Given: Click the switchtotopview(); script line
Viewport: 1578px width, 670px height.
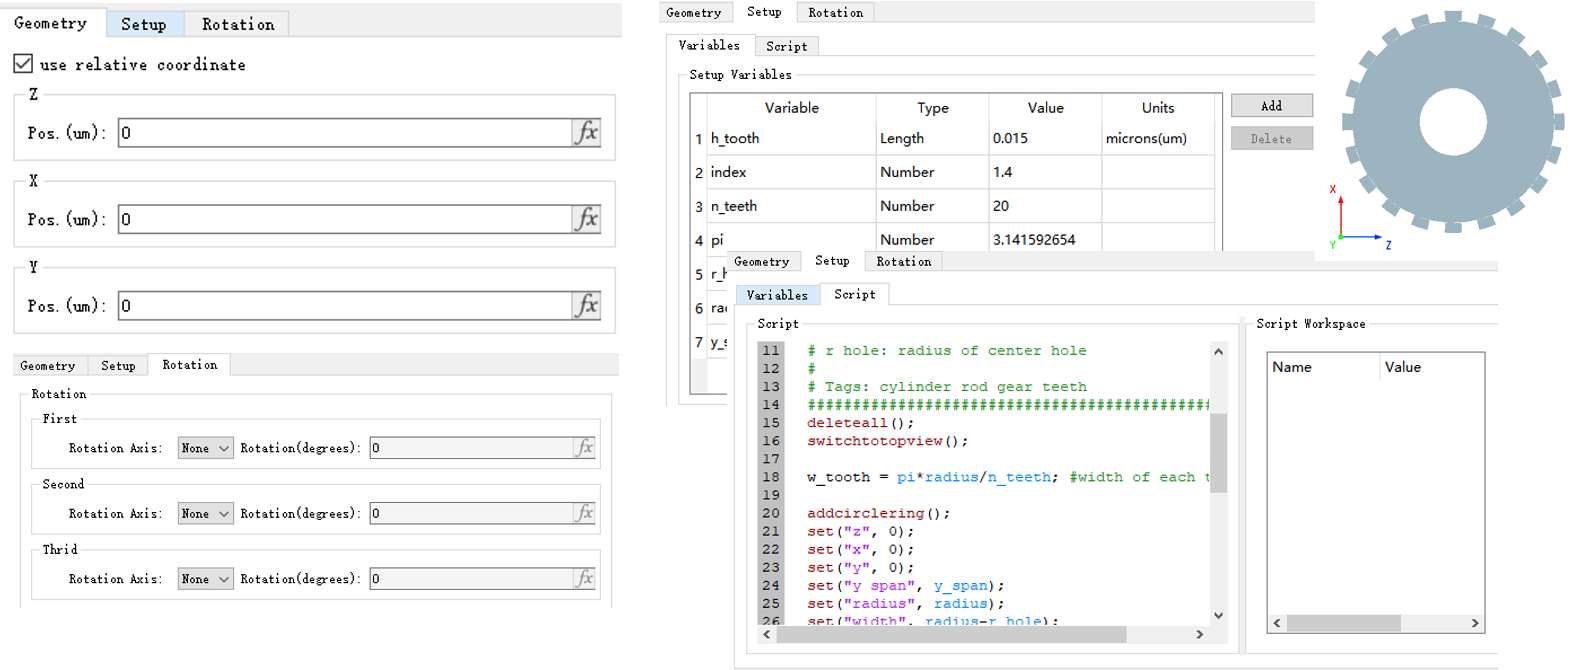Looking at the screenshot, I should pyautogui.click(x=887, y=441).
